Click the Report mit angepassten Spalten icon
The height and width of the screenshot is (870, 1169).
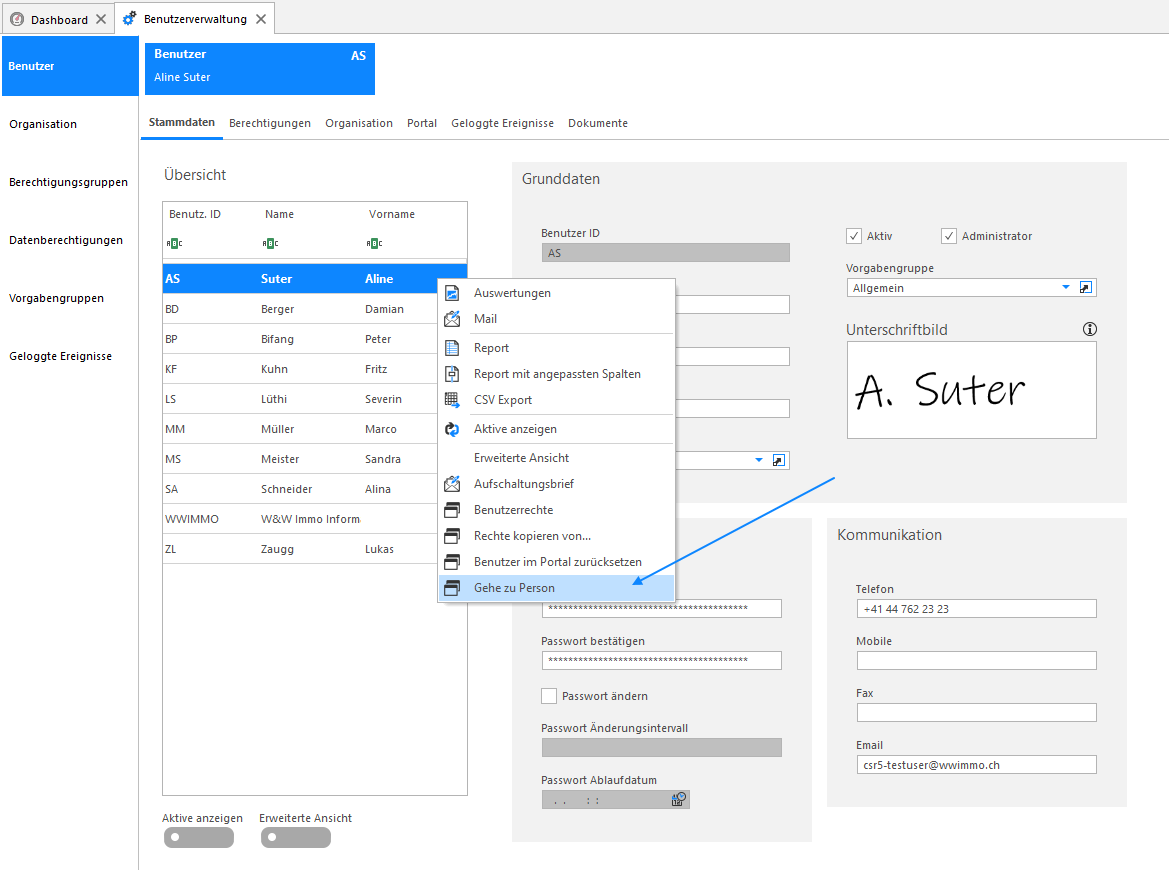pos(452,374)
